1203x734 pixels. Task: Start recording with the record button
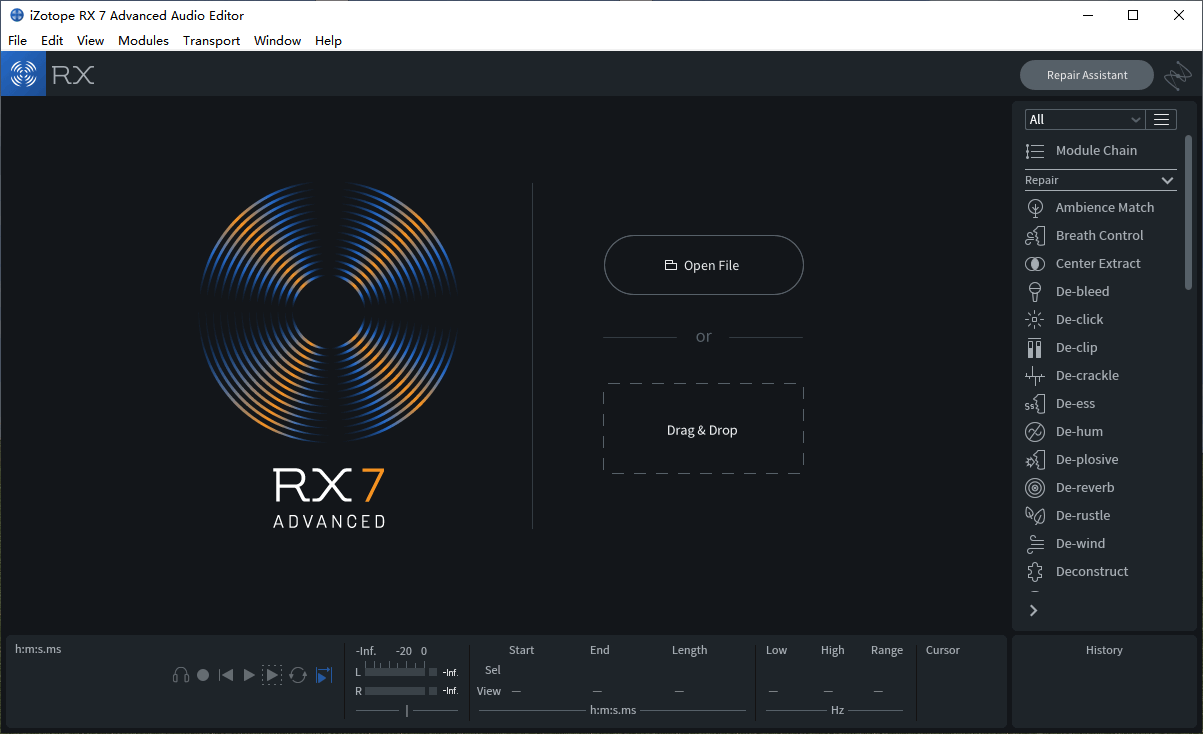203,675
